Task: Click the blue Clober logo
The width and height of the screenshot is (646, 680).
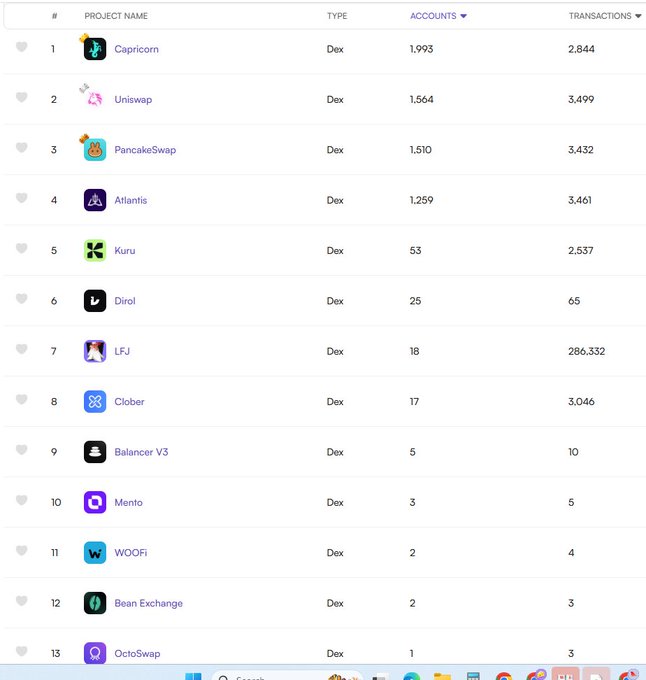Action: (x=95, y=401)
